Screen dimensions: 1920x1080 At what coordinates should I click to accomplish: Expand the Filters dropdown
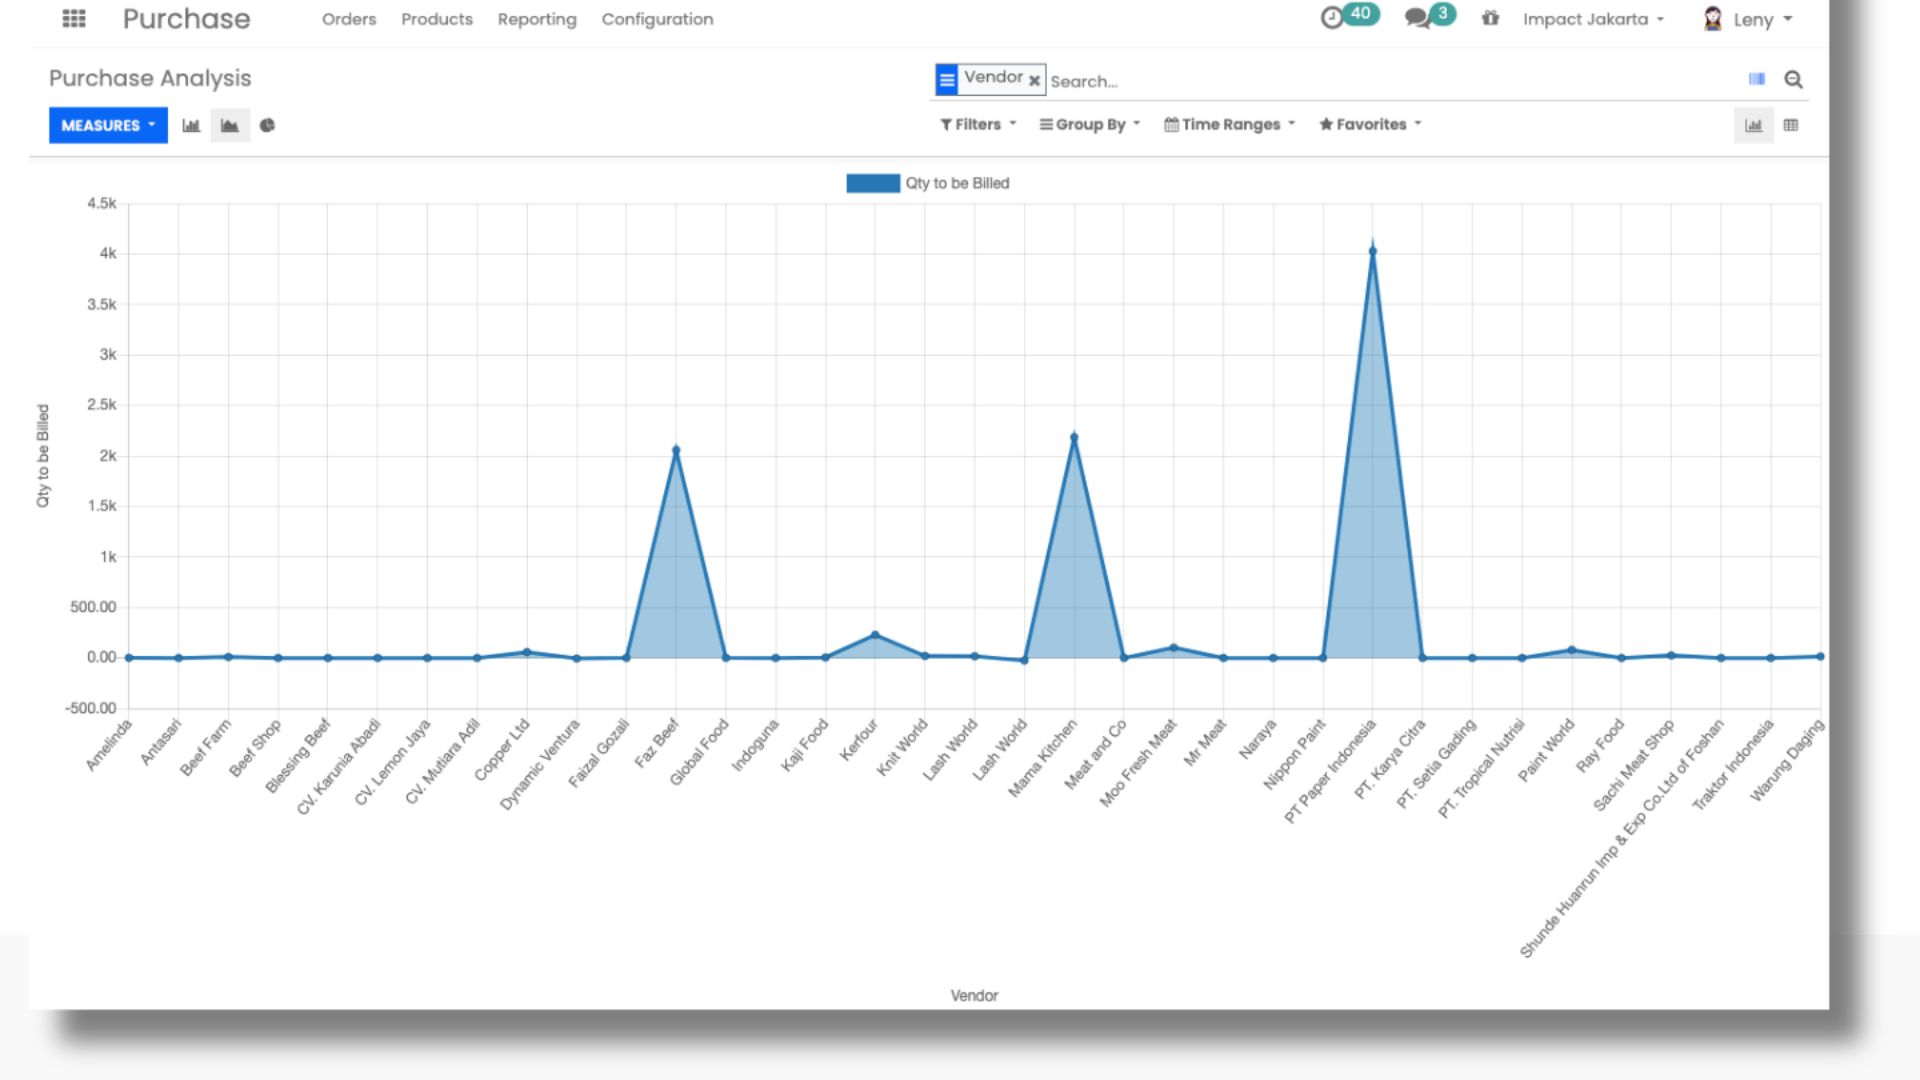(978, 124)
